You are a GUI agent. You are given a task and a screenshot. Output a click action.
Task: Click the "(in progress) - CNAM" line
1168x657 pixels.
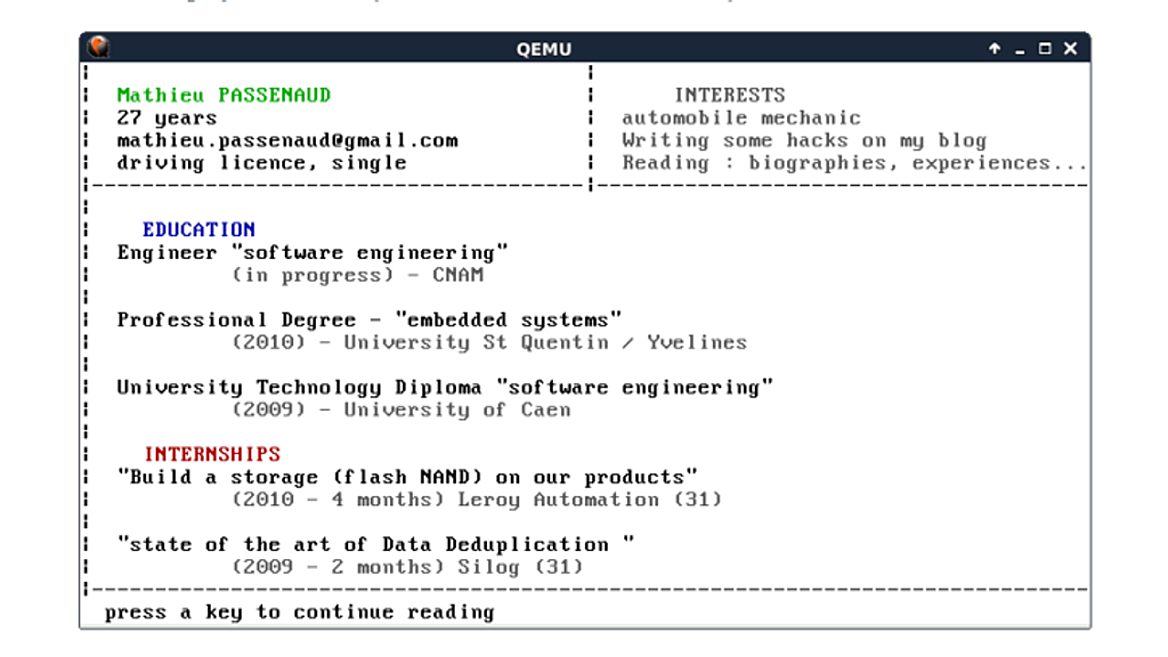(358, 275)
